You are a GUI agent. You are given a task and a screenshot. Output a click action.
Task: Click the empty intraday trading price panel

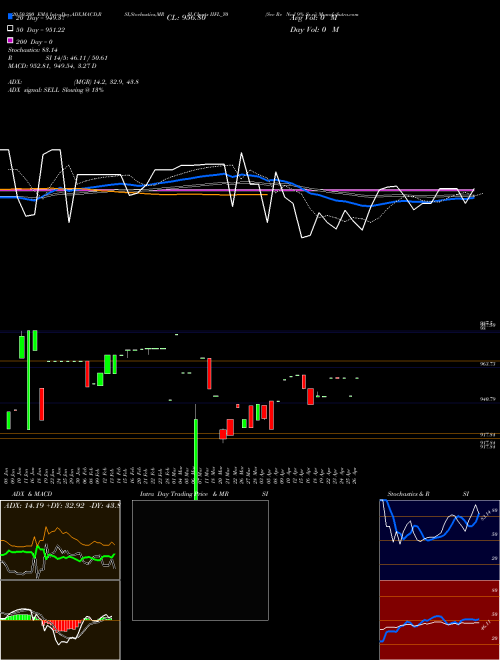point(200,560)
